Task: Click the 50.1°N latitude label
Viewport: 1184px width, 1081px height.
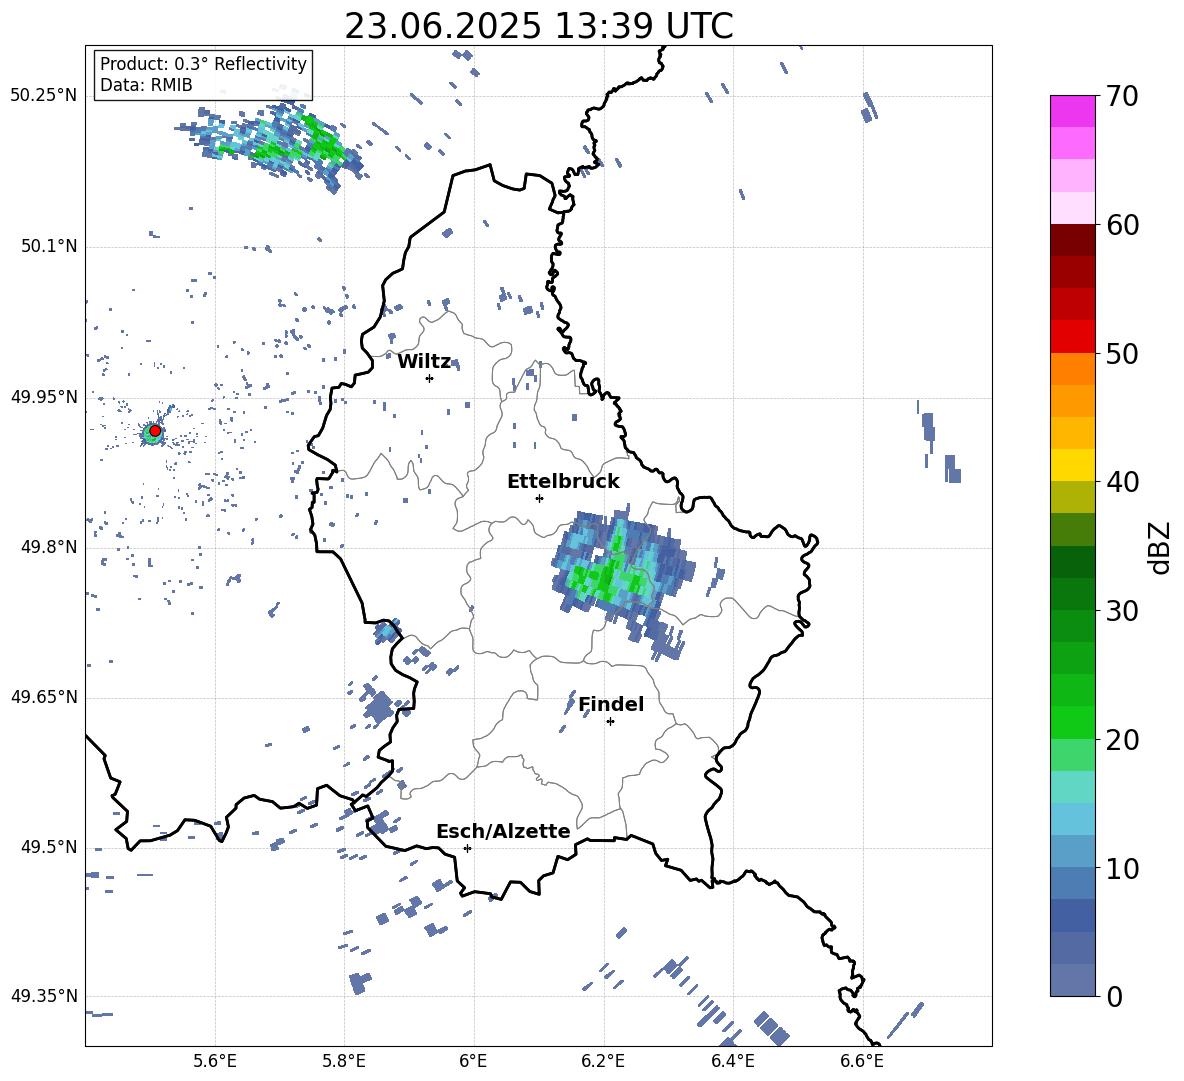Action: tap(49, 246)
